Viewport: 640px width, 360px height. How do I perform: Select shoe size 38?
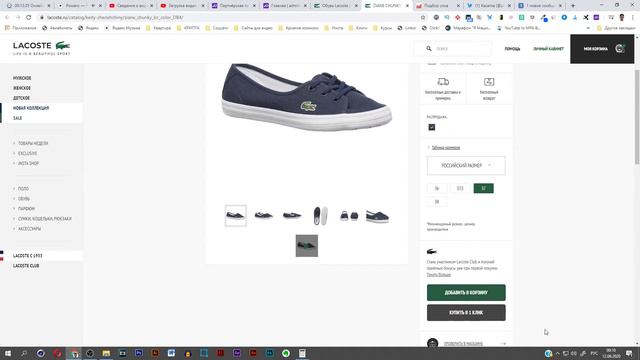coord(437,202)
